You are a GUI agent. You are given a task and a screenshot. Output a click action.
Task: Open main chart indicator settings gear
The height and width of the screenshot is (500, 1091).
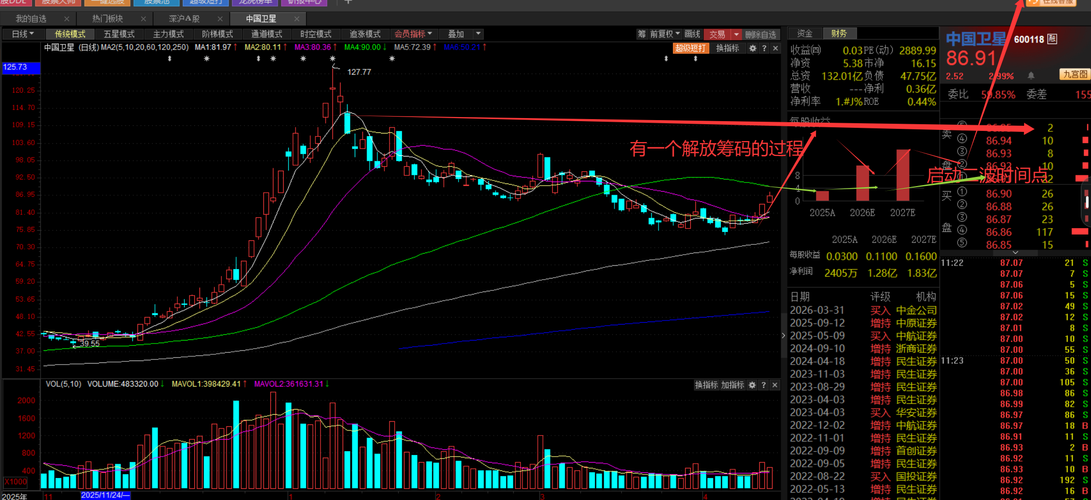click(753, 48)
